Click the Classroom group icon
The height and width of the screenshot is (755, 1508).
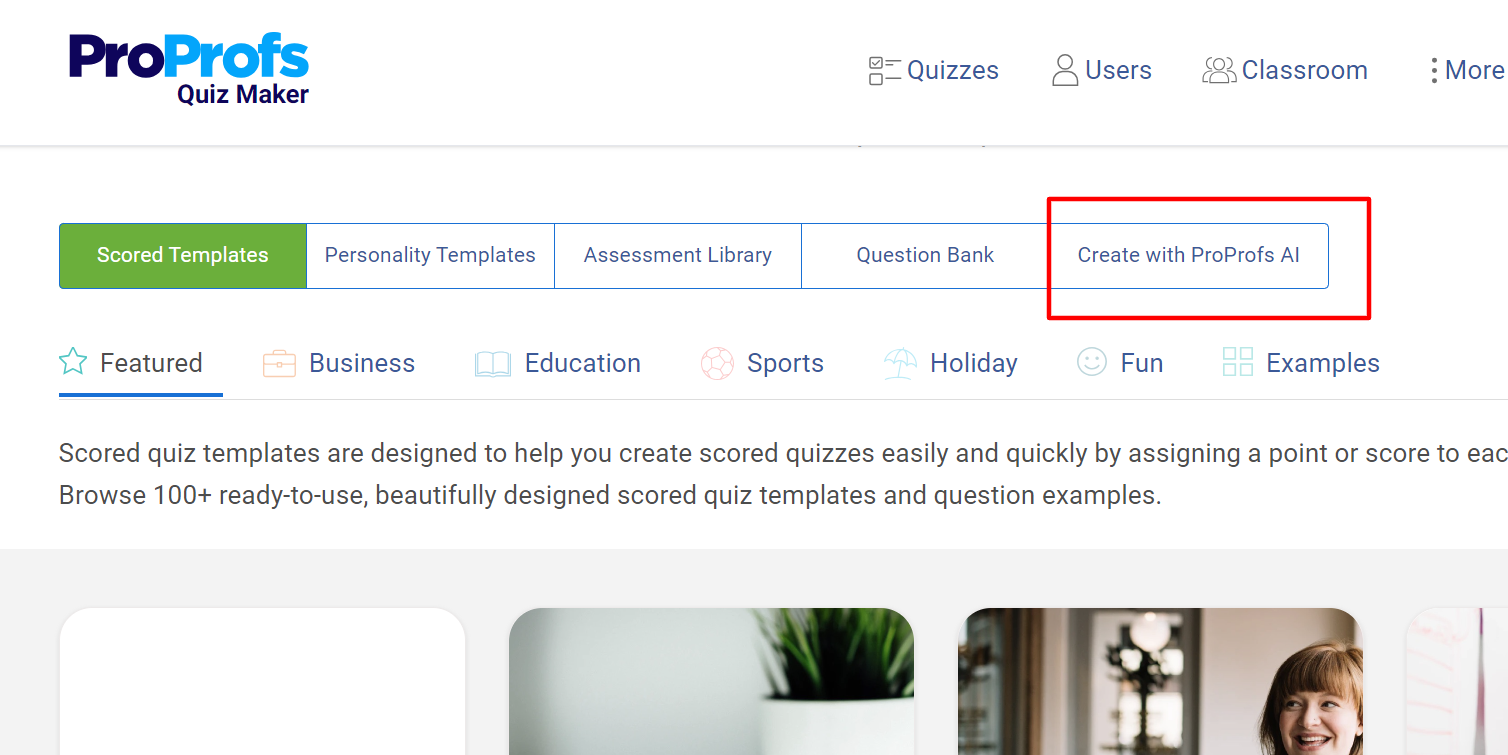click(x=1219, y=70)
